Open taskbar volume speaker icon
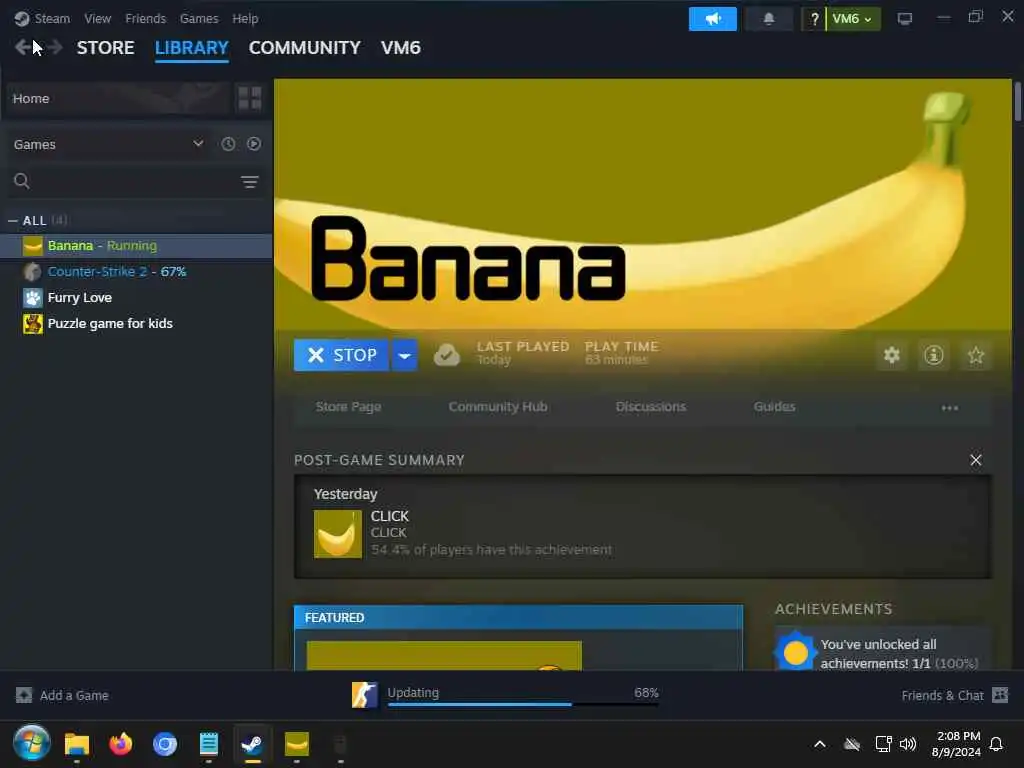This screenshot has width=1024, height=768. click(x=908, y=744)
